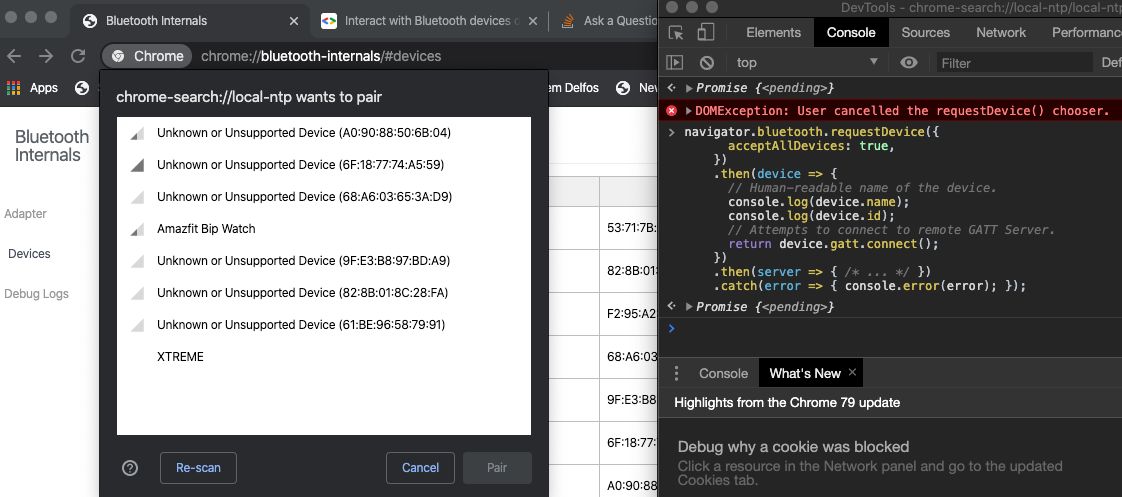Image resolution: width=1122 pixels, height=497 pixels.
Task: Select the XTREME device
Action: 323,357
